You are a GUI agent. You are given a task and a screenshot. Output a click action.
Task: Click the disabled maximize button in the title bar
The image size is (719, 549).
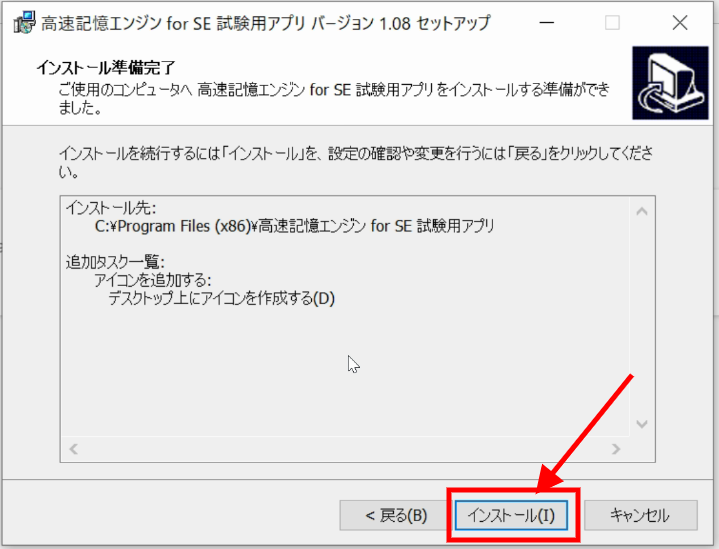click(x=612, y=22)
